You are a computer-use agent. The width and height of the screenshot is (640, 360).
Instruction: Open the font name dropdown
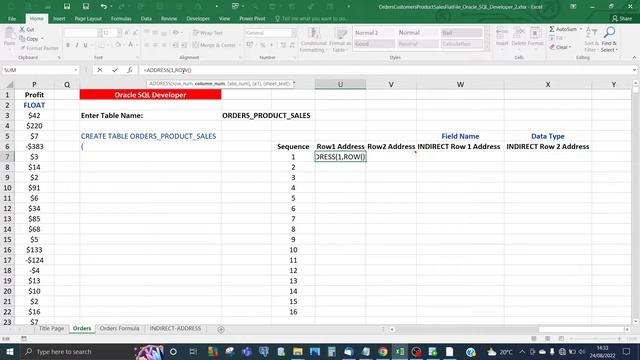99,33
